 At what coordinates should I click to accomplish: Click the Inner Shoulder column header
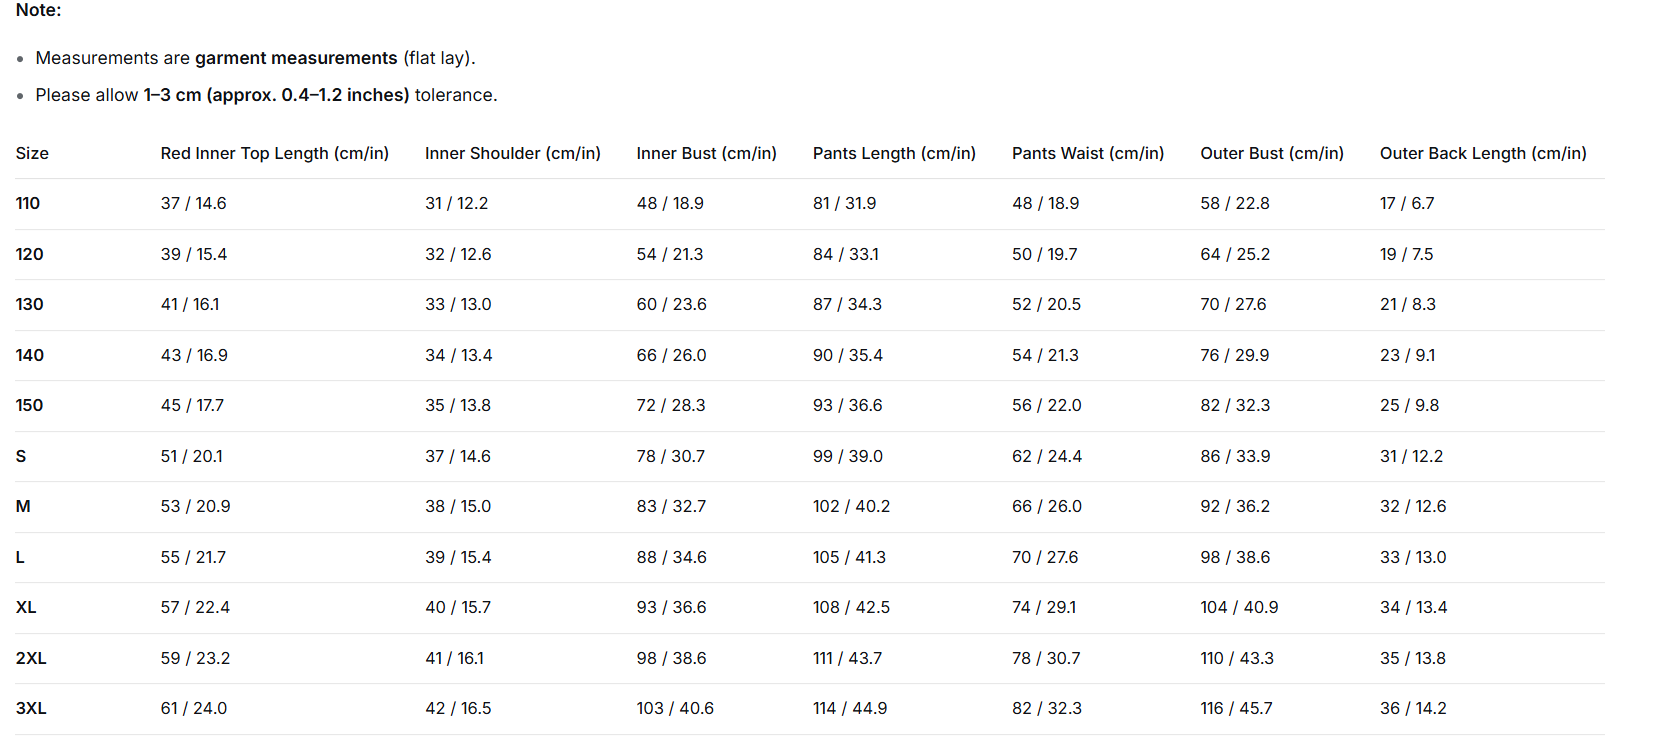tap(513, 153)
